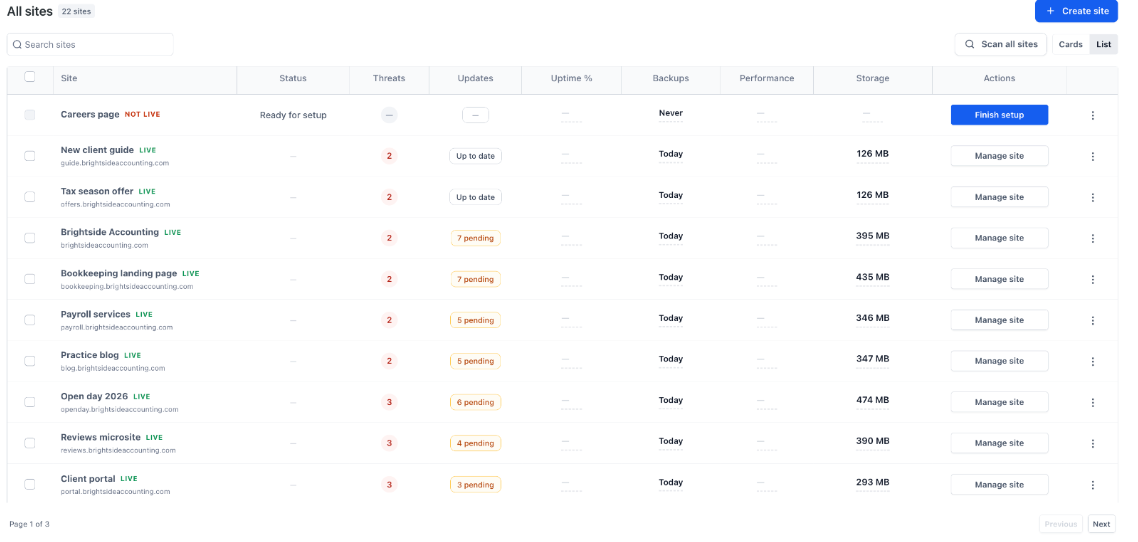This screenshot has height=542, width=1138.
Task: Click the 435 MB storage value
Action: click(x=872, y=277)
